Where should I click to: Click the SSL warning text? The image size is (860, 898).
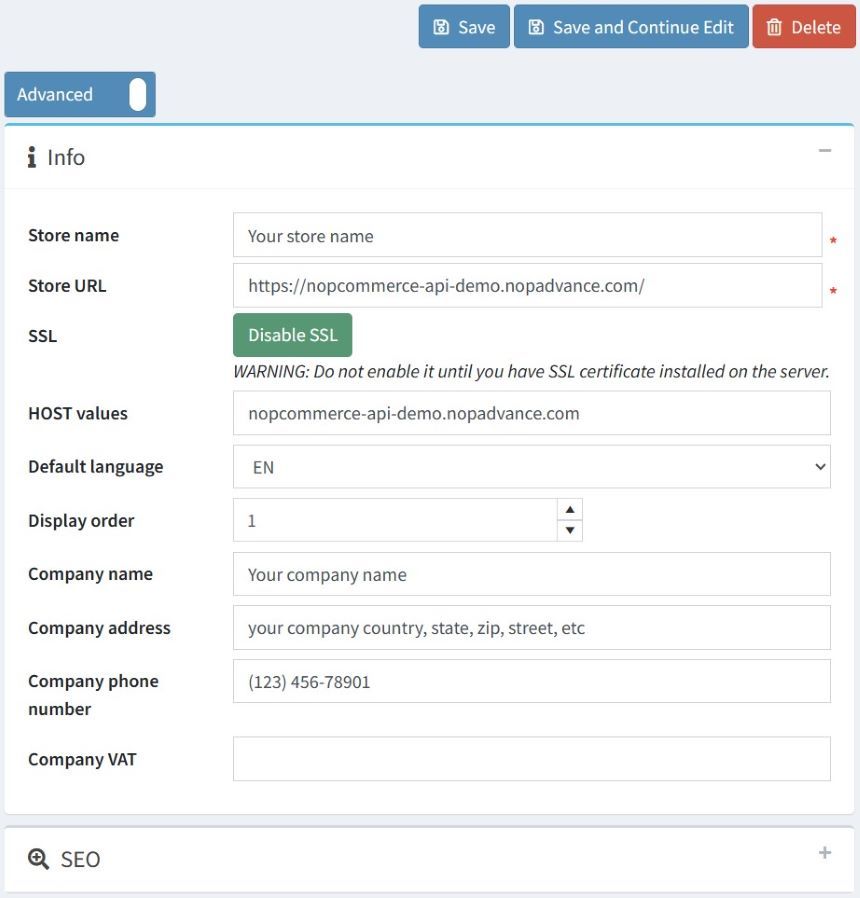tap(531, 372)
